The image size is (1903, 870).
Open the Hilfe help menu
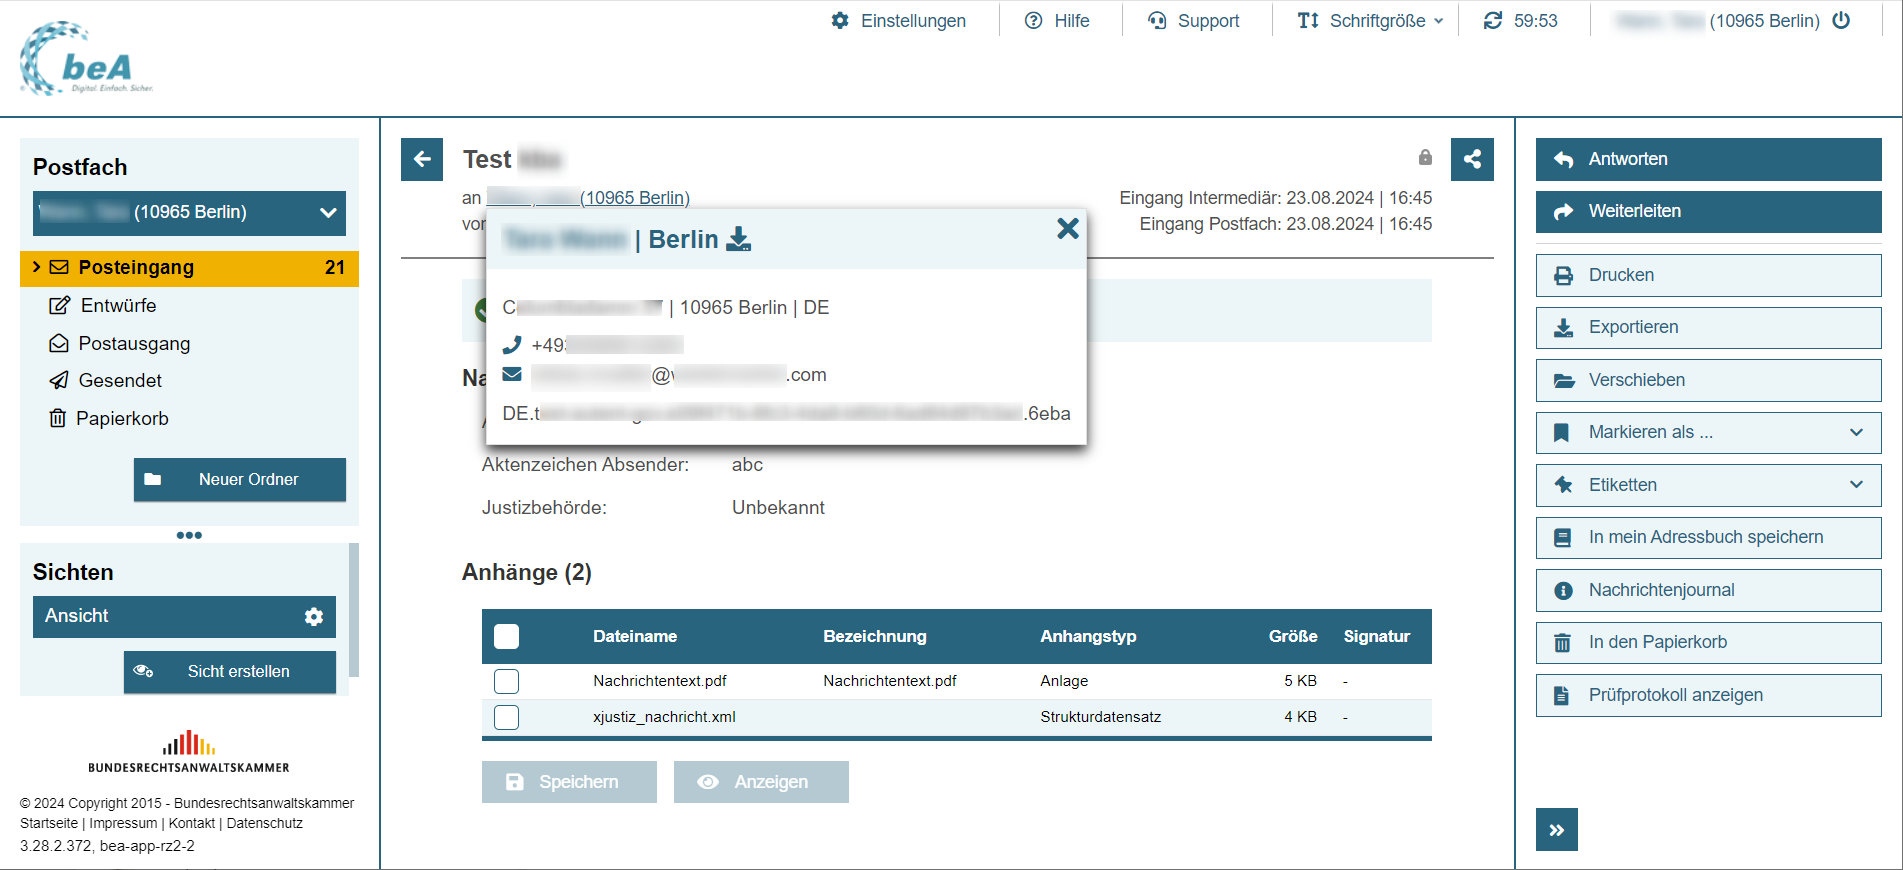click(x=1057, y=21)
